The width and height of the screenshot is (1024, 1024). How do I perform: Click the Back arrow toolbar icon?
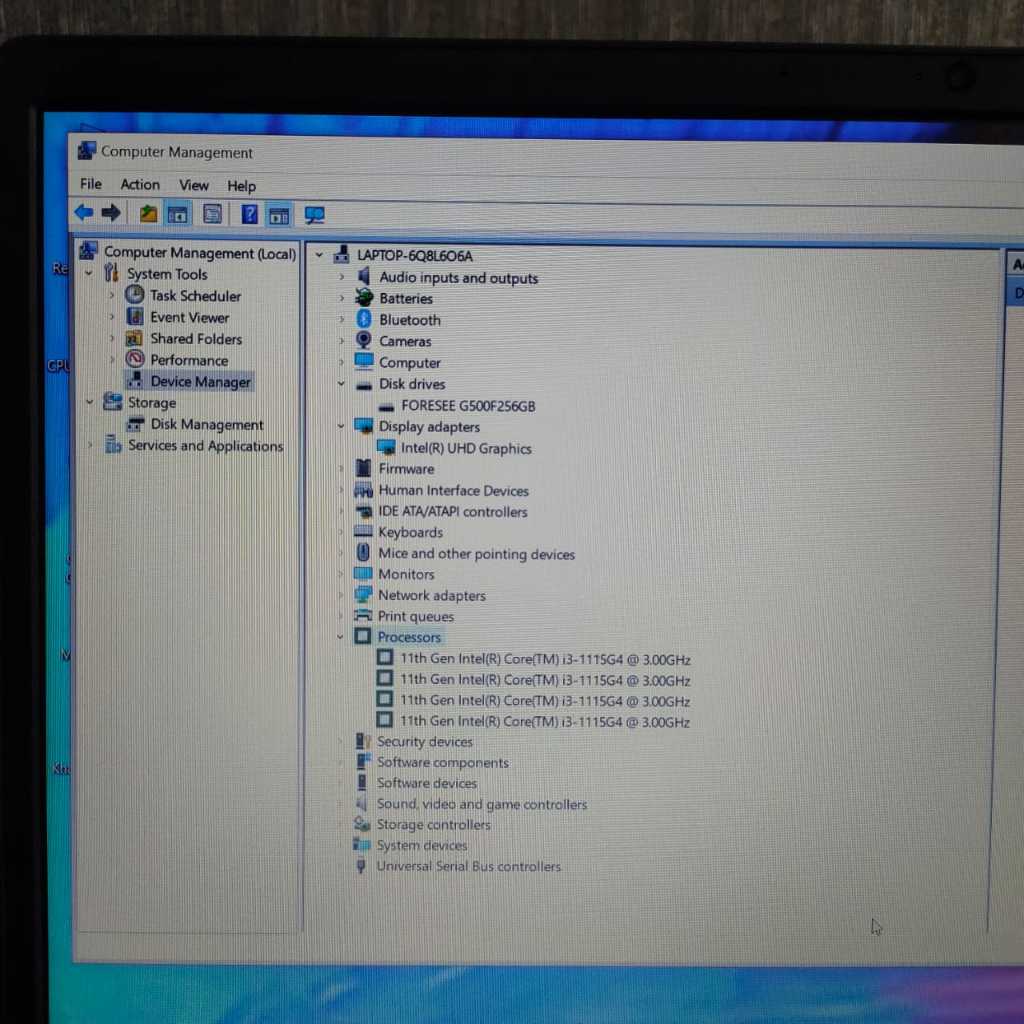coord(84,212)
